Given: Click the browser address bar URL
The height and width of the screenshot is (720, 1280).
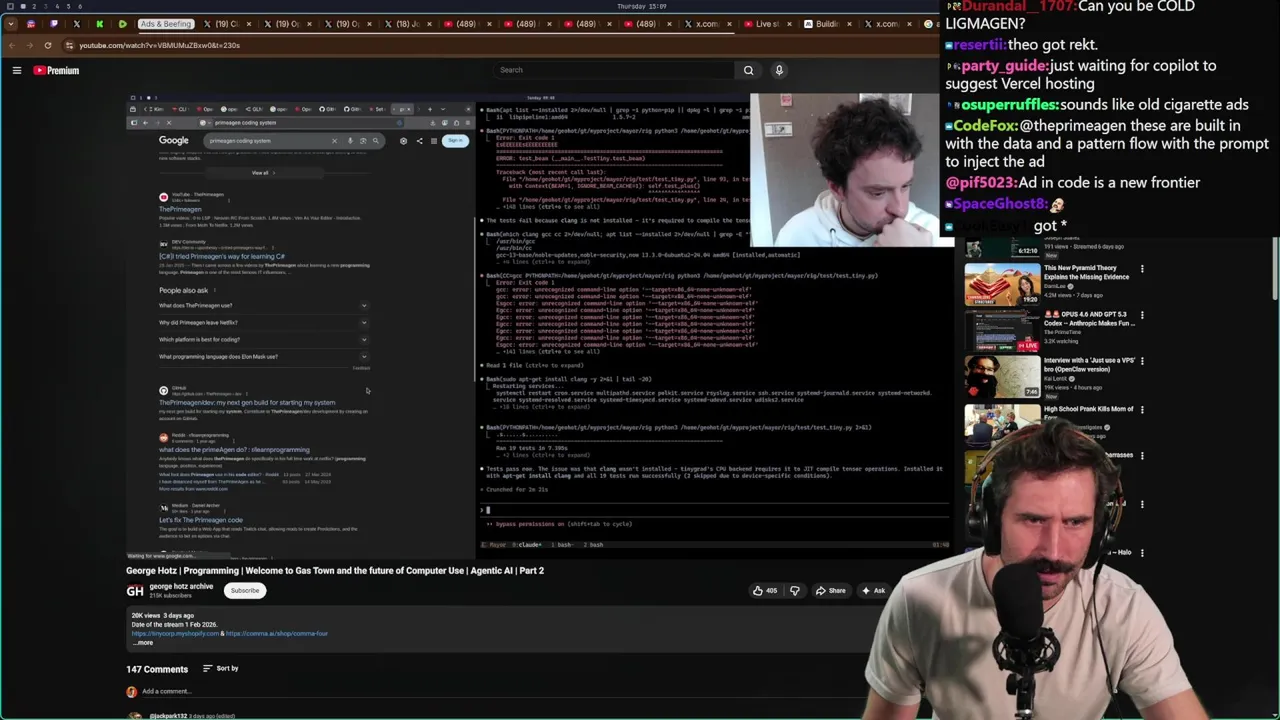Looking at the screenshot, I should coord(159,45).
